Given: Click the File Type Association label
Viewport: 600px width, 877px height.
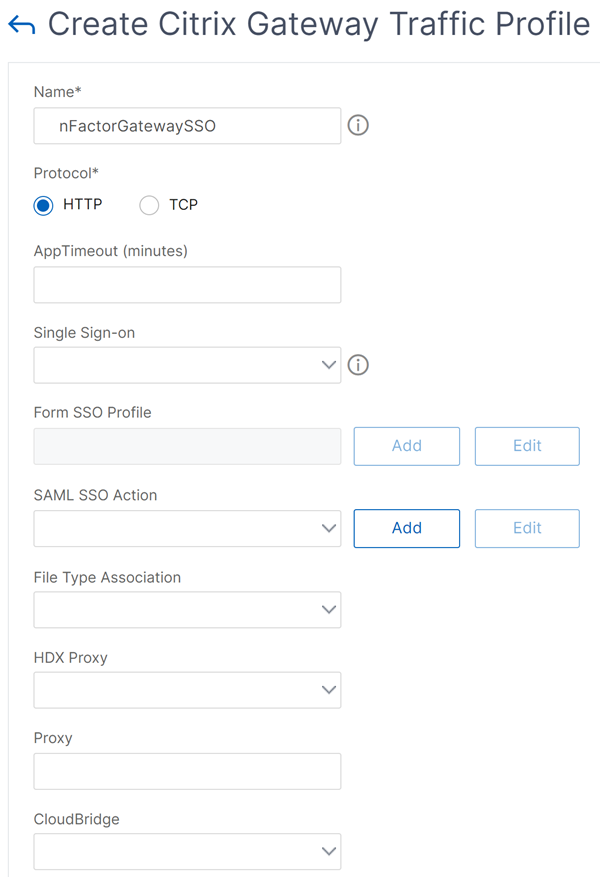Looking at the screenshot, I should click(x=107, y=577).
